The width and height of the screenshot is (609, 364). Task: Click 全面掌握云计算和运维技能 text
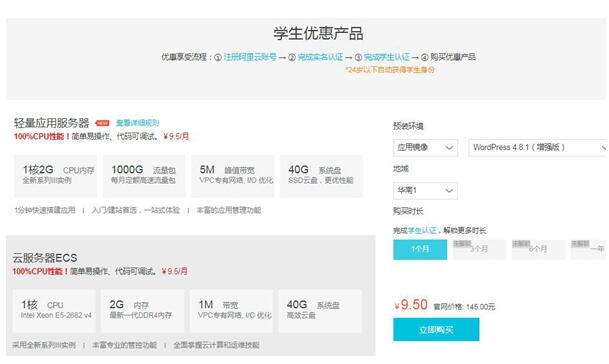click(x=216, y=345)
